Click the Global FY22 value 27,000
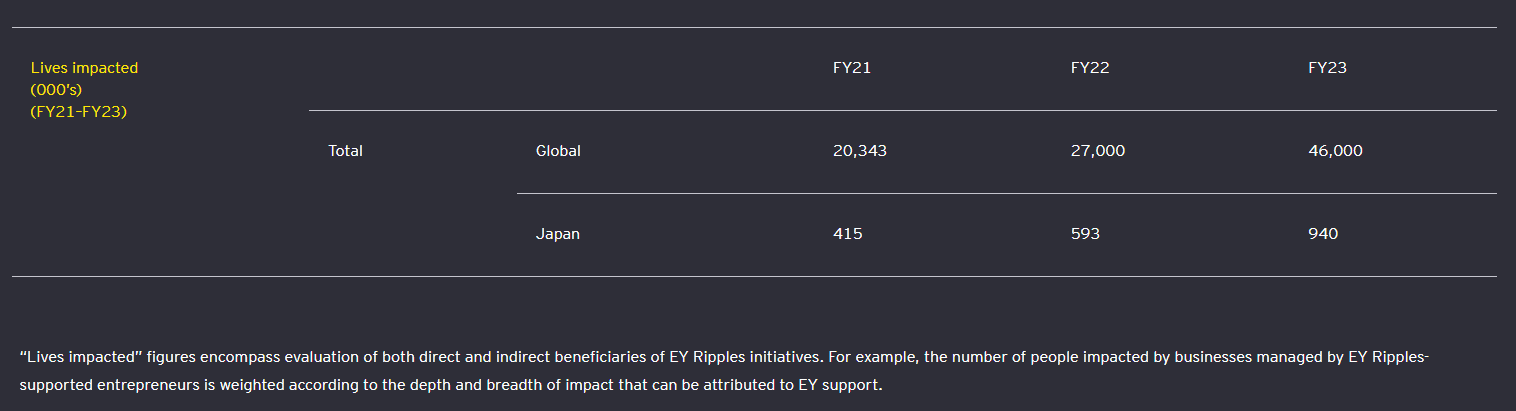Image resolution: width=1516 pixels, height=411 pixels. click(x=1097, y=151)
